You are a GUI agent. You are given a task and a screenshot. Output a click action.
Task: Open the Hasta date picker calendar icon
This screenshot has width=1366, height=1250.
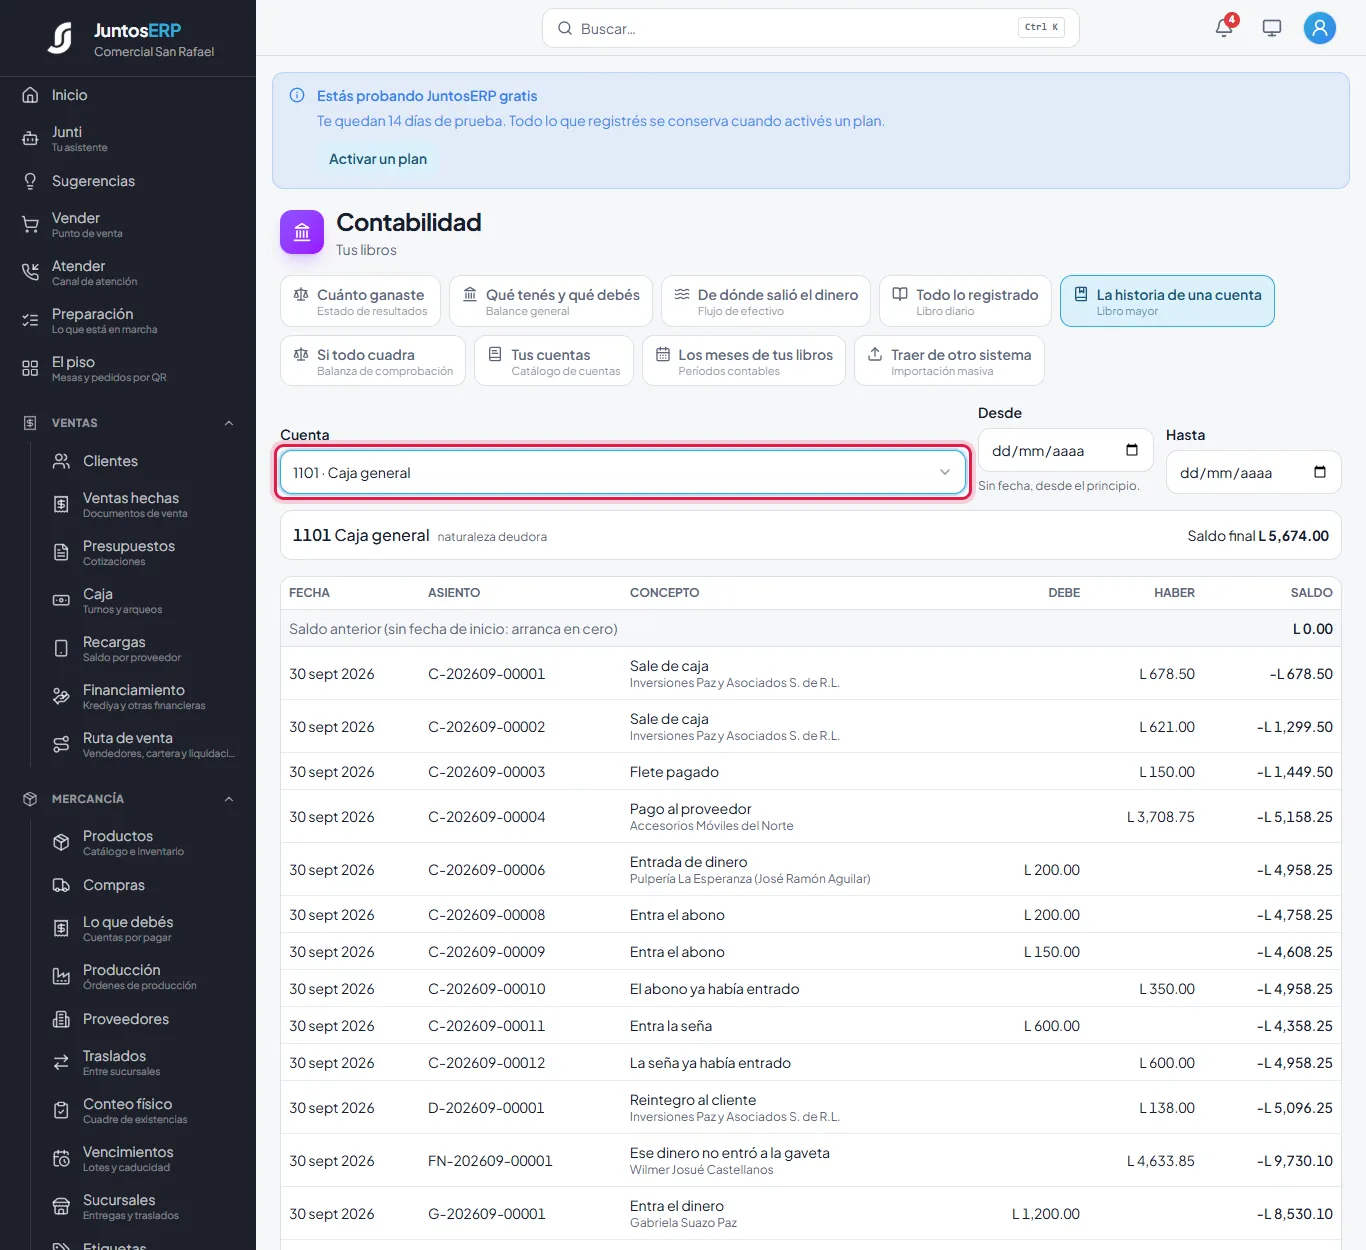coord(1320,472)
